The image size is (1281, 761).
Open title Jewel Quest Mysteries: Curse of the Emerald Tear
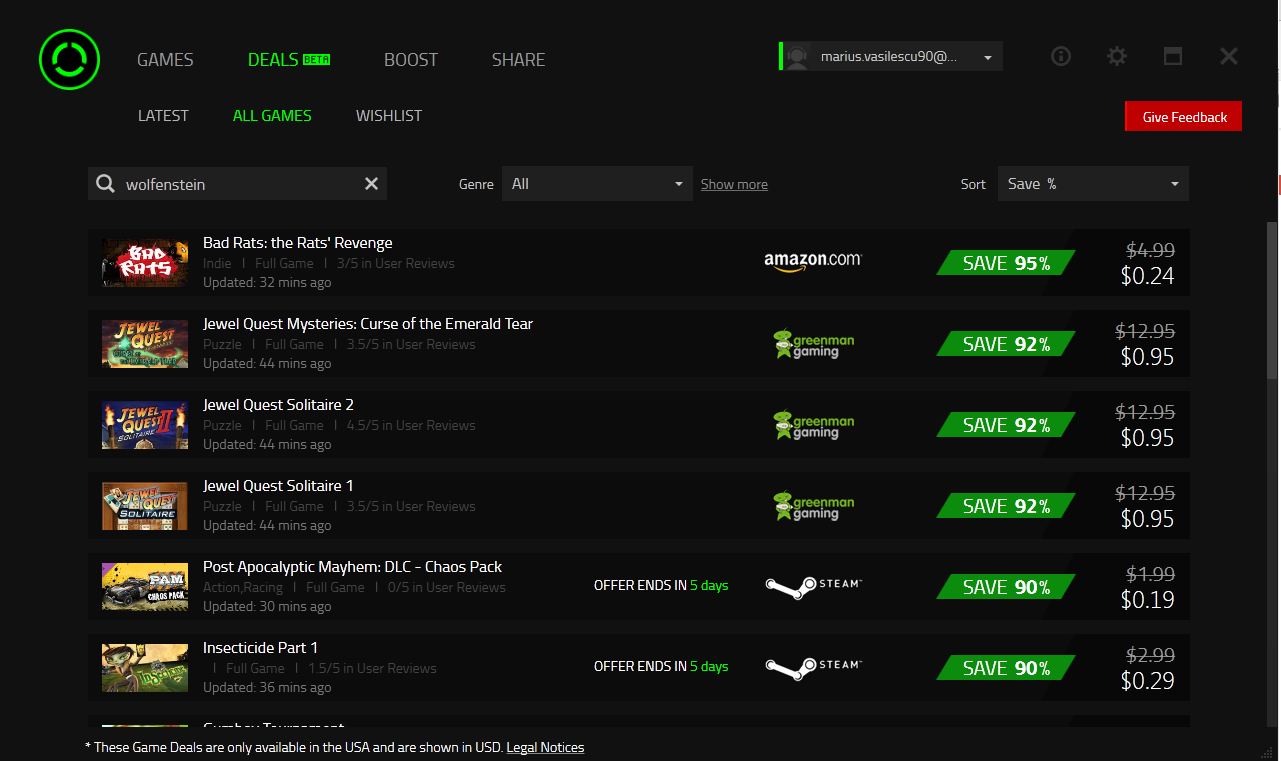(x=368, y=324)
